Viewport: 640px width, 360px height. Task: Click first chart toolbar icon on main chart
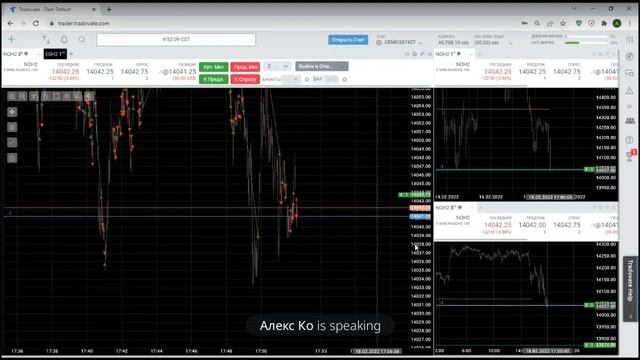point(12,96)
